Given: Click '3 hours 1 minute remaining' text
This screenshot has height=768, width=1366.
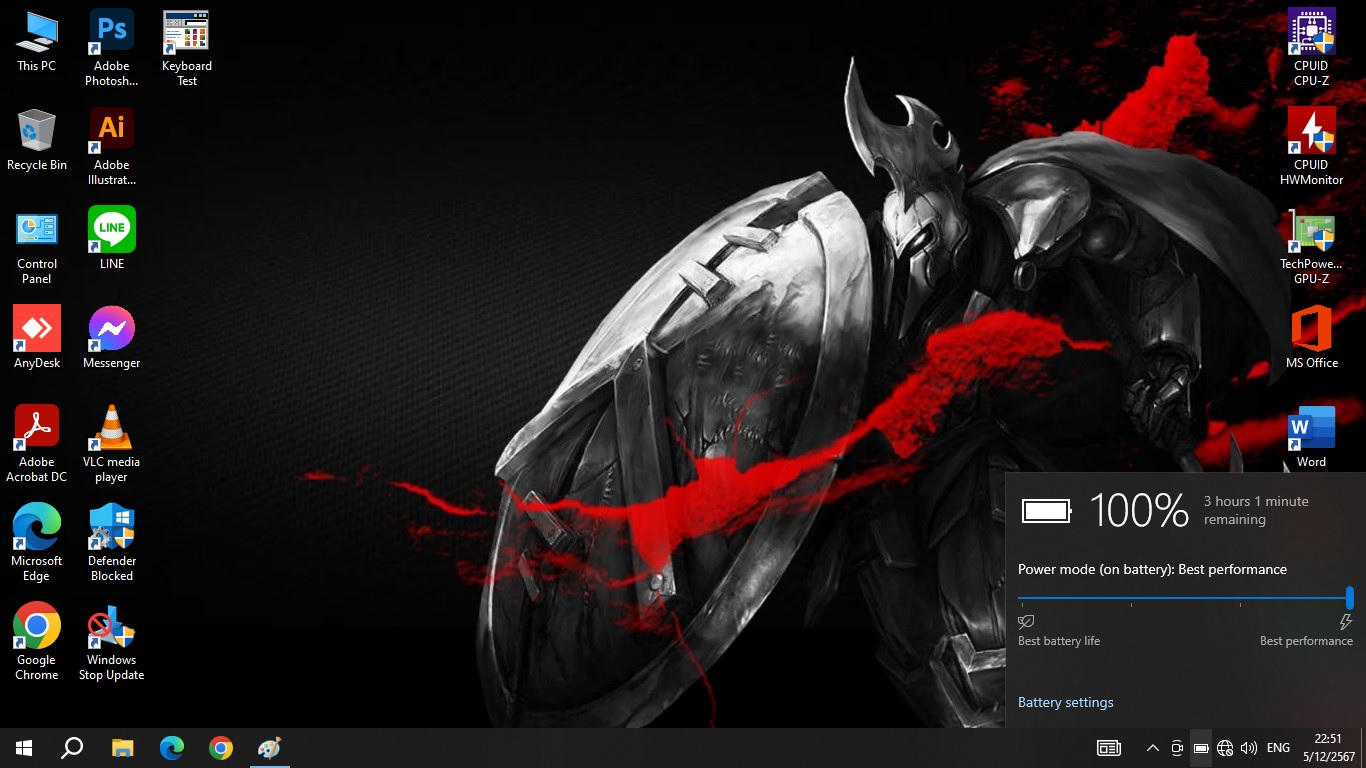Looking at the screenshot, I should click(1256, 510).
